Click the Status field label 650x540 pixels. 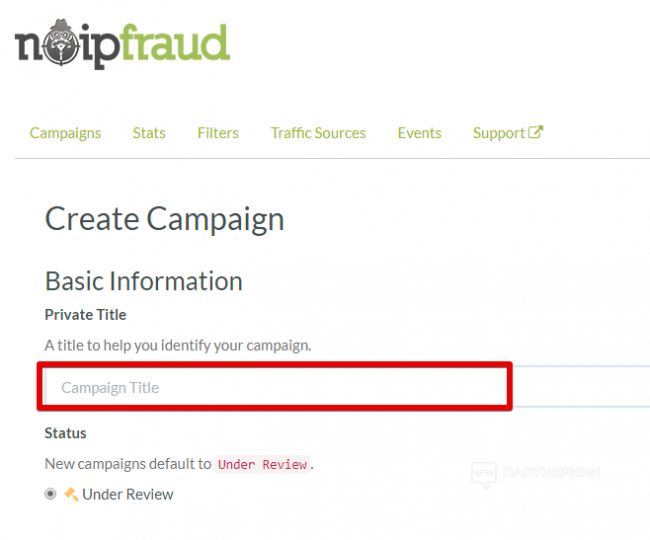click(66, 433)
